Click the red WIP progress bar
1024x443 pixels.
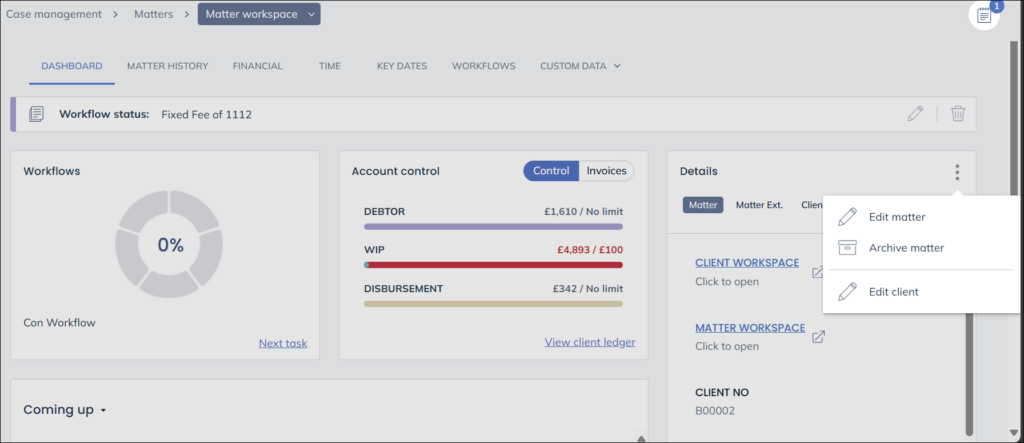(x=493, y=265)
